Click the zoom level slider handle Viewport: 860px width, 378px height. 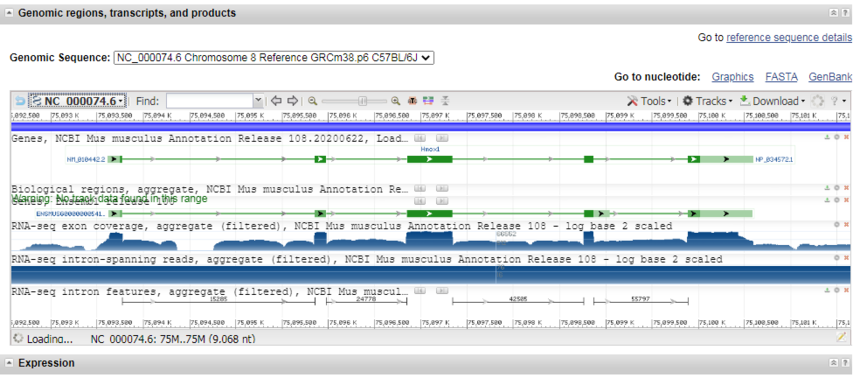(x=362, y=101)
